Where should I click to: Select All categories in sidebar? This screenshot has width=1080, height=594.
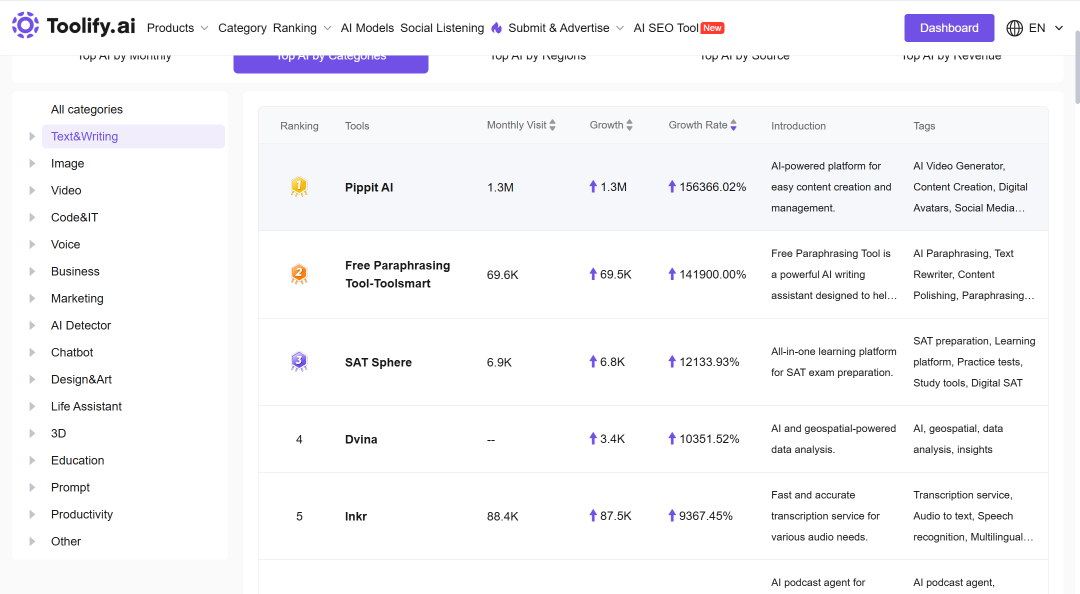pos(87,110)
